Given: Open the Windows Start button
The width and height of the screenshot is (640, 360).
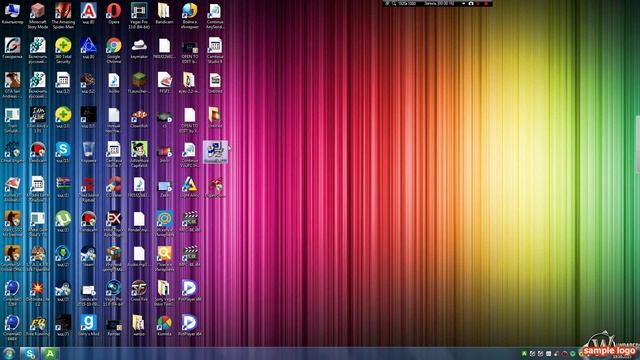Looking at the screenshot, I should [9, 353].
